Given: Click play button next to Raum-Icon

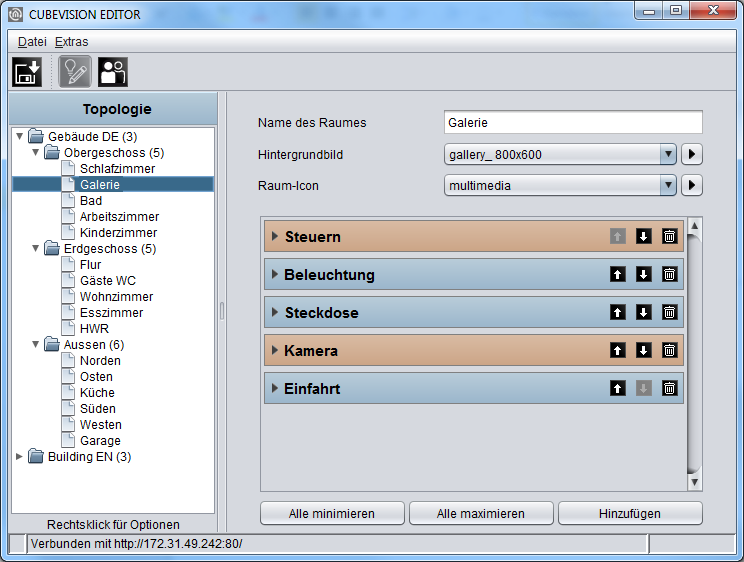Looking at the screenshot, I should [x=692, y=185].
